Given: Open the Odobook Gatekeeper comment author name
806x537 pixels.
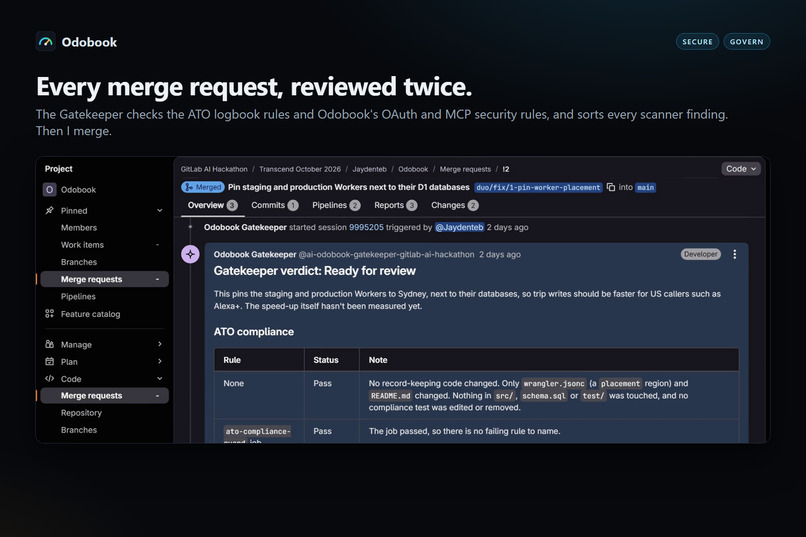Looking at the screenshot, I should pyautogui.click(x=255, y=254).
